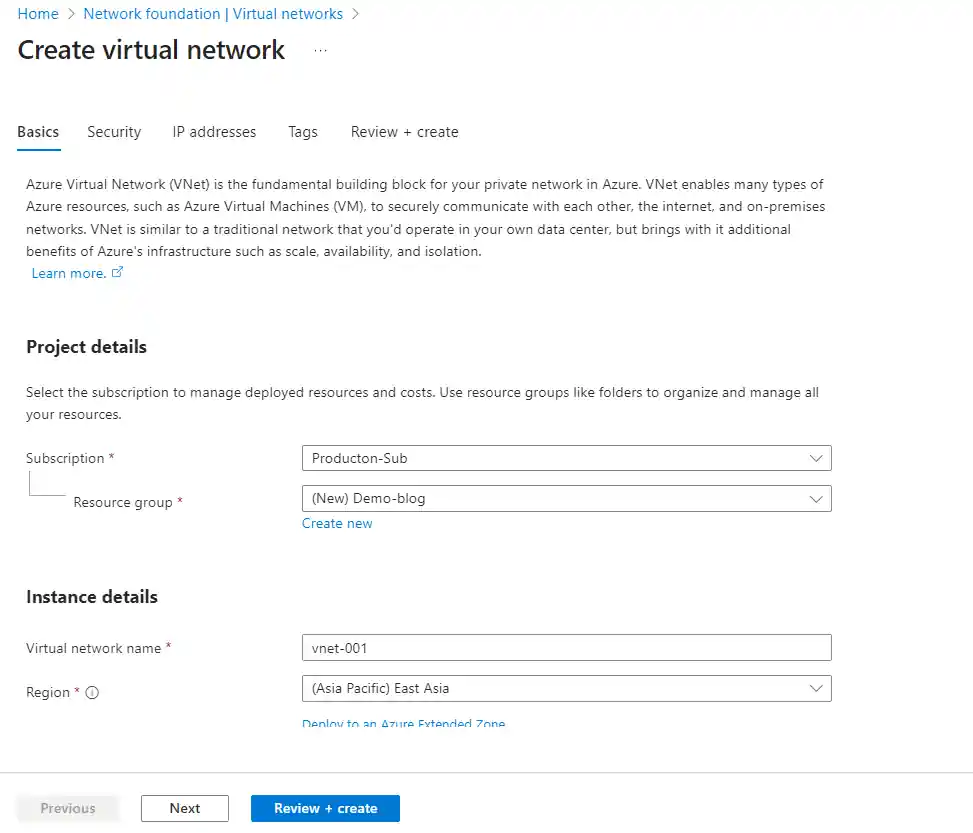Click Deploy to an Azure Extended Zone link

[403, 723]
